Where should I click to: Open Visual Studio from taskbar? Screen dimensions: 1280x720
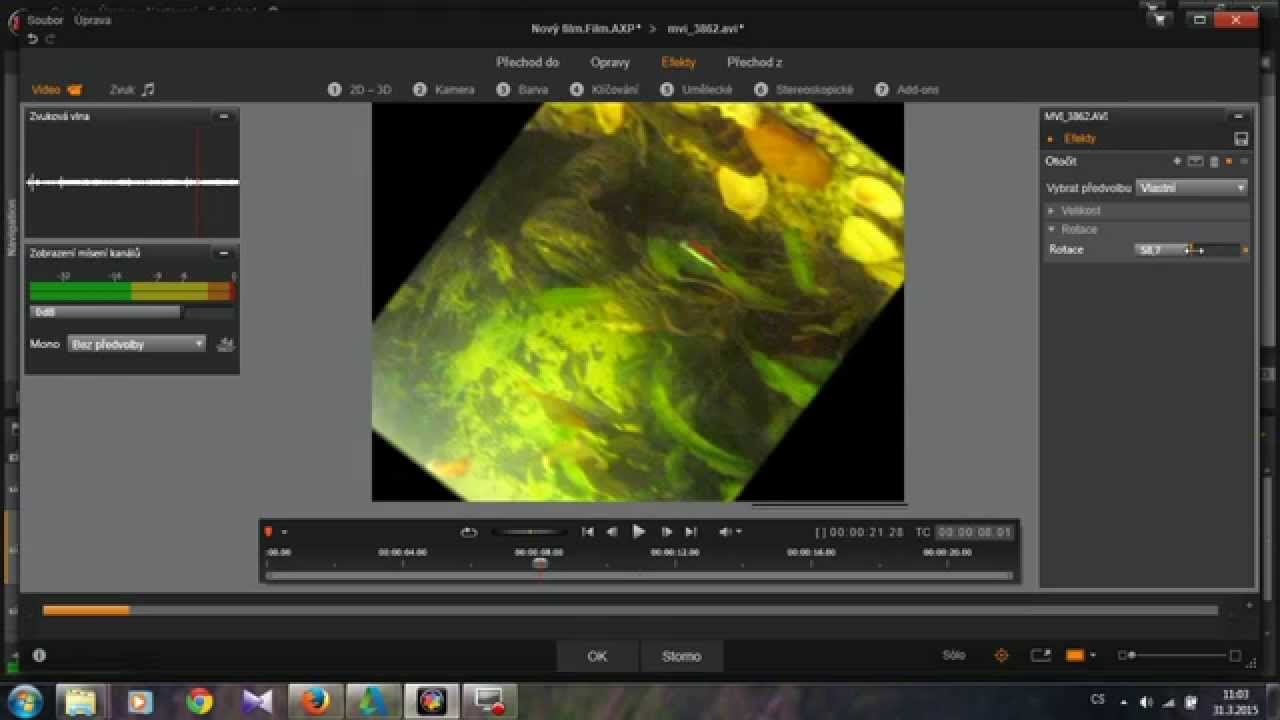click(257, 702)
